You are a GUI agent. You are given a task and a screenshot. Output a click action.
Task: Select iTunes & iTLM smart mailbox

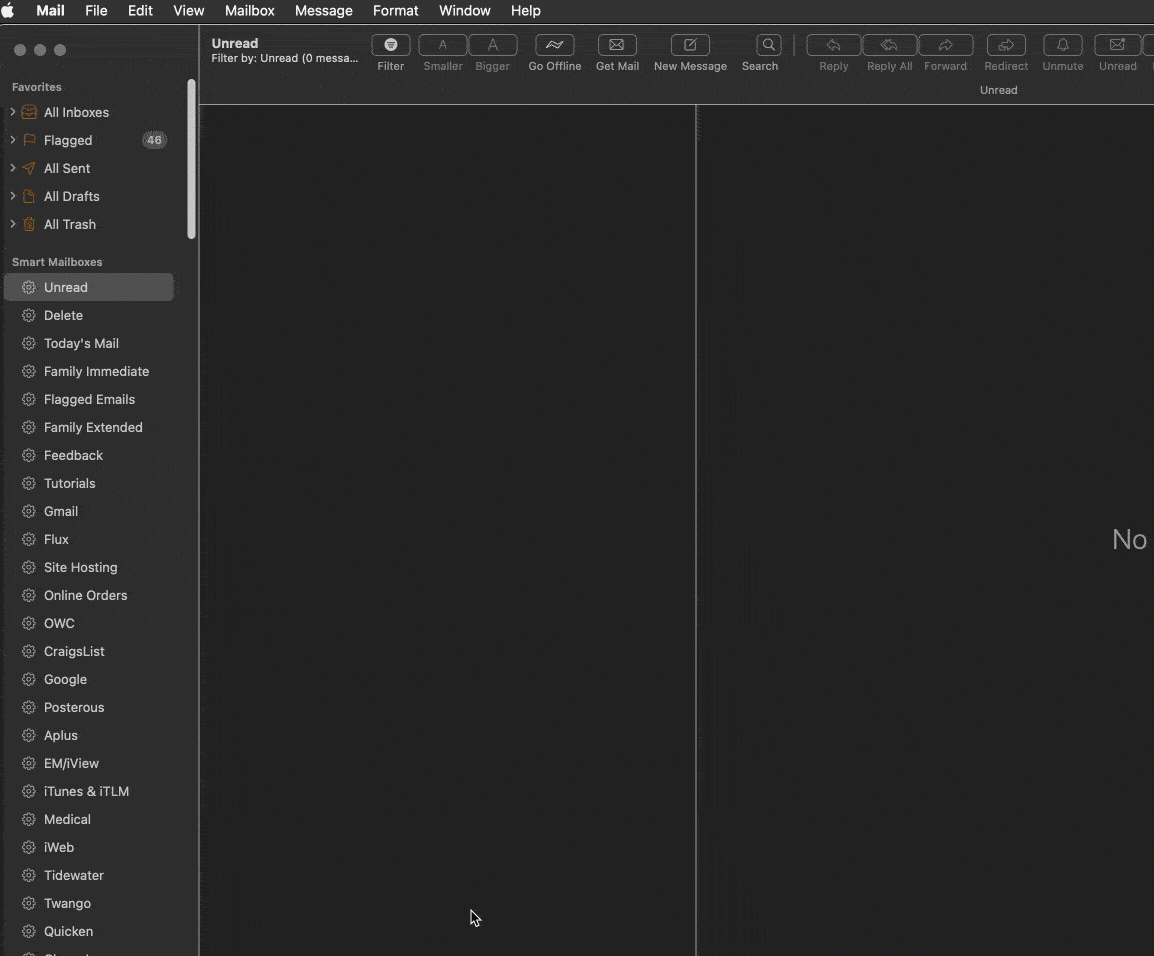(89, 790)
